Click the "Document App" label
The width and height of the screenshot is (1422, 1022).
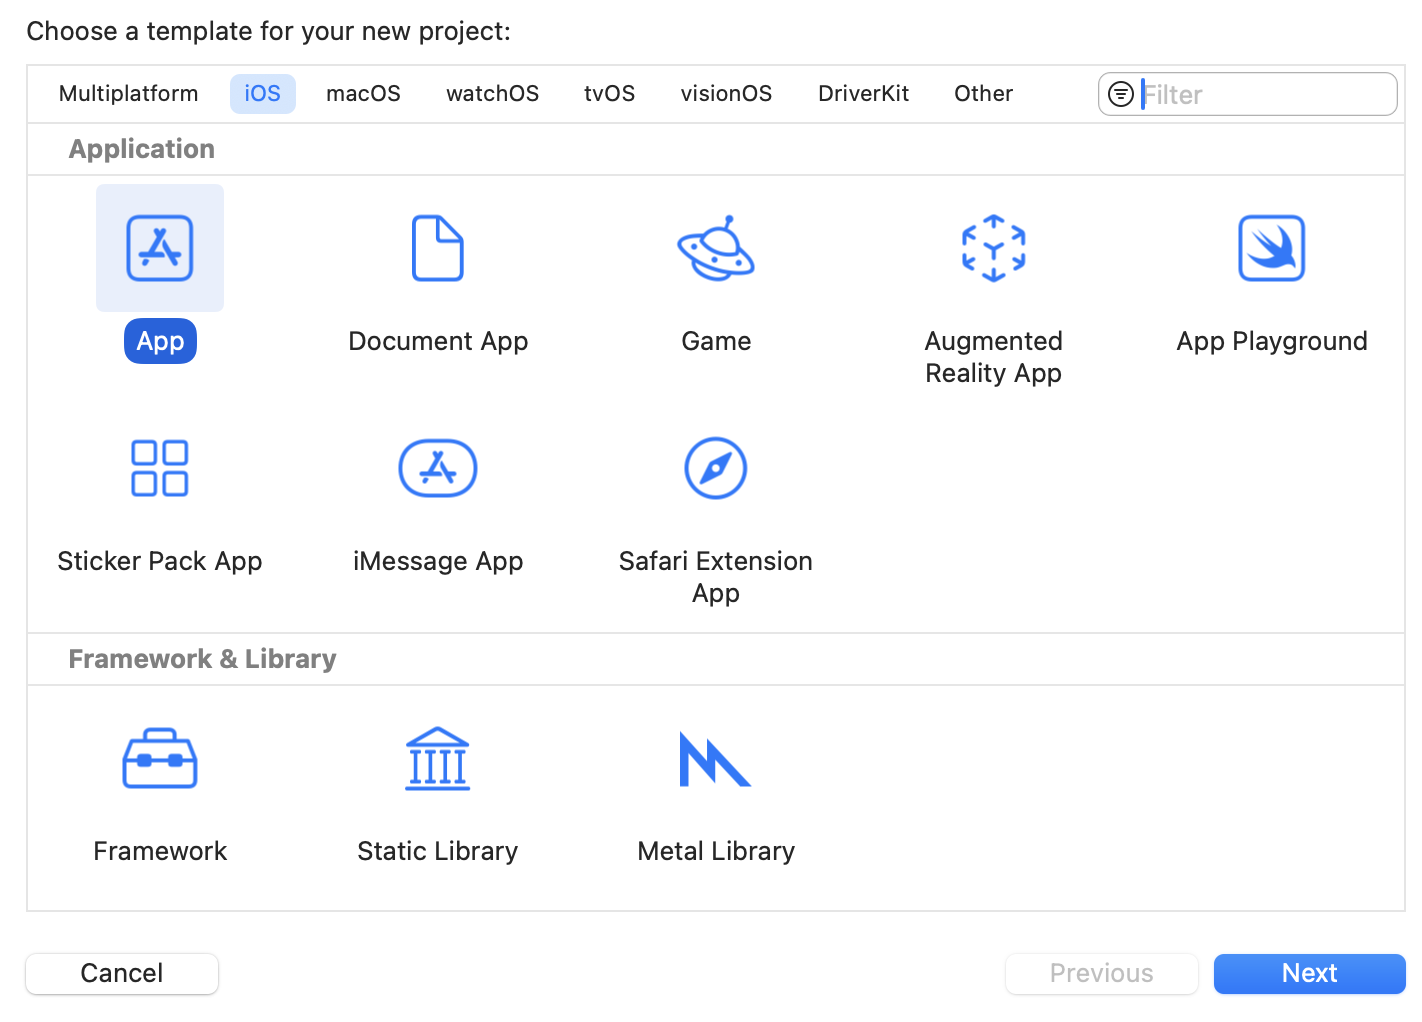438,341
